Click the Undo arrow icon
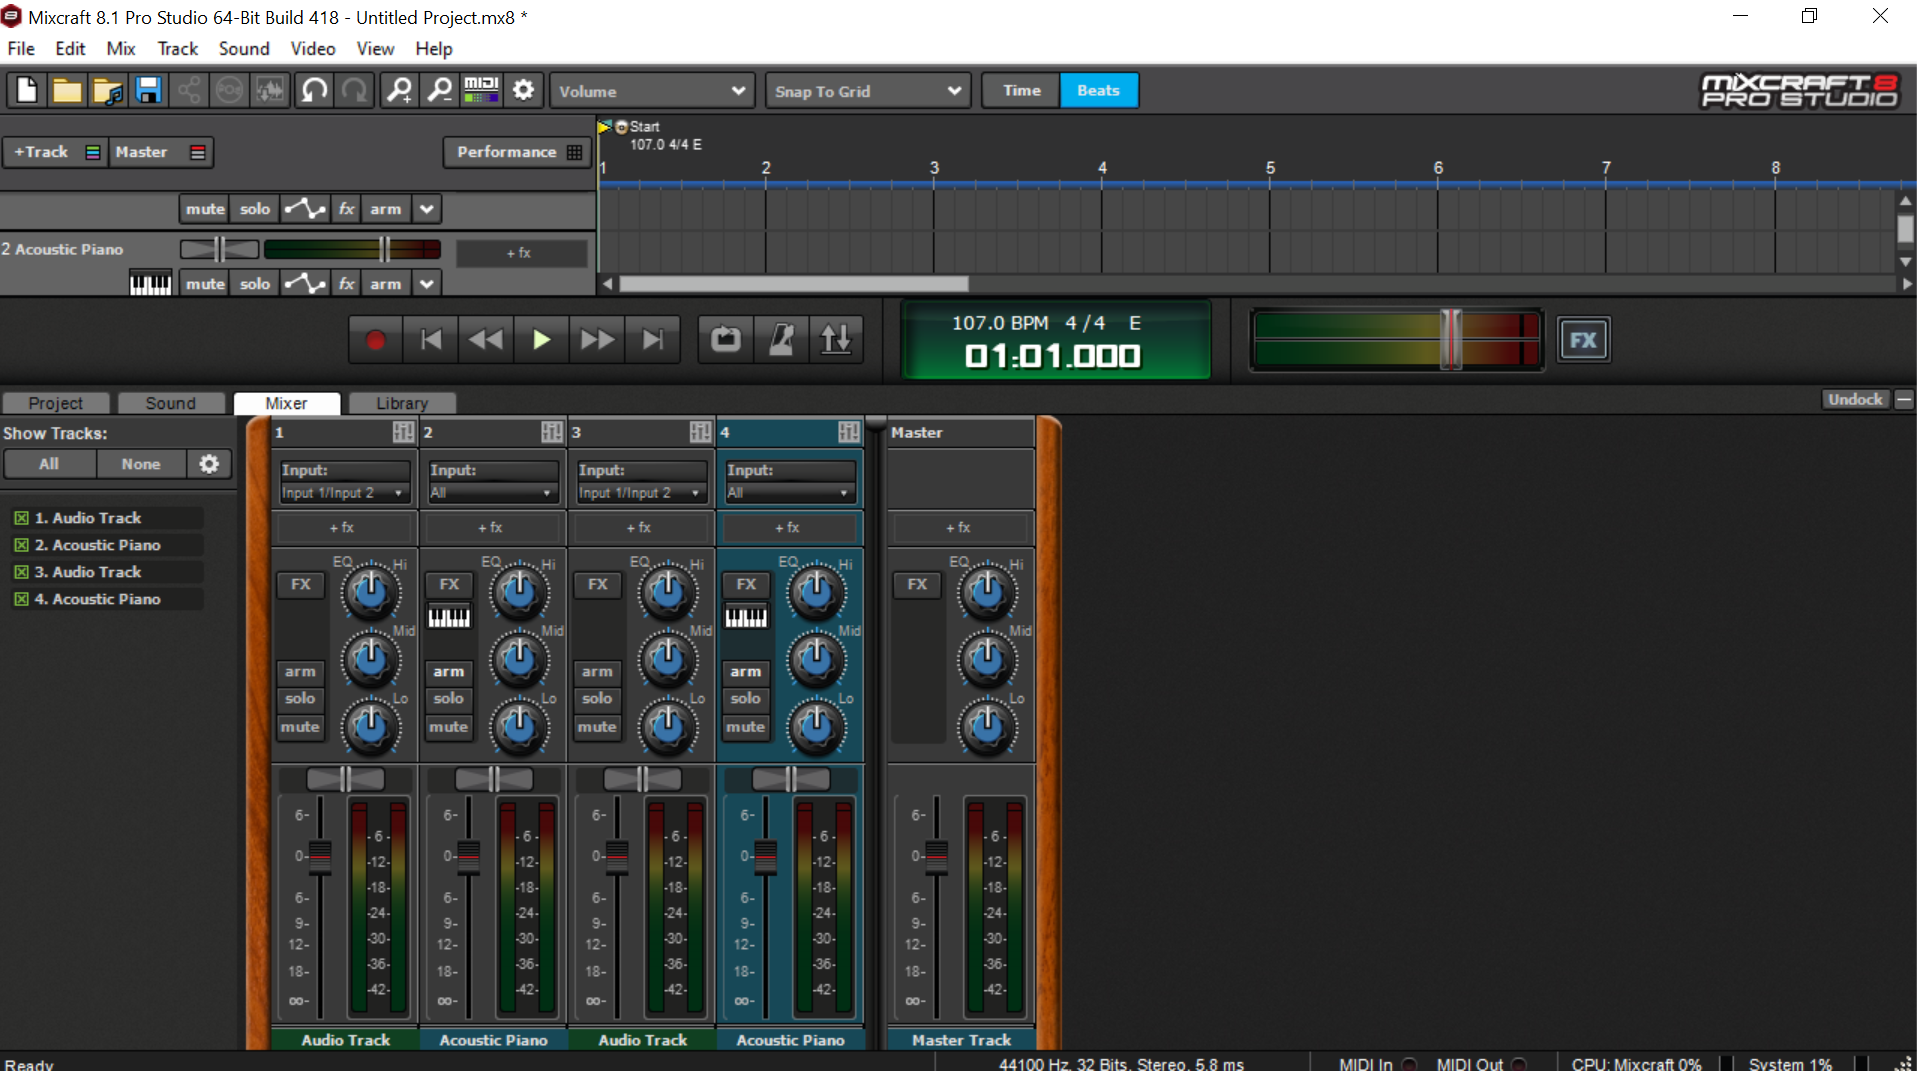Viewport: 1917px width, 1071px height. [314, 91]
